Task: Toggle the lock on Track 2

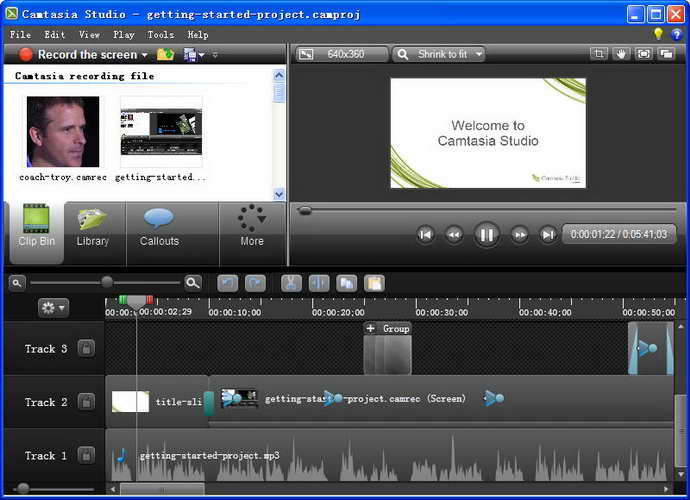Action: [x=86, y=402]
